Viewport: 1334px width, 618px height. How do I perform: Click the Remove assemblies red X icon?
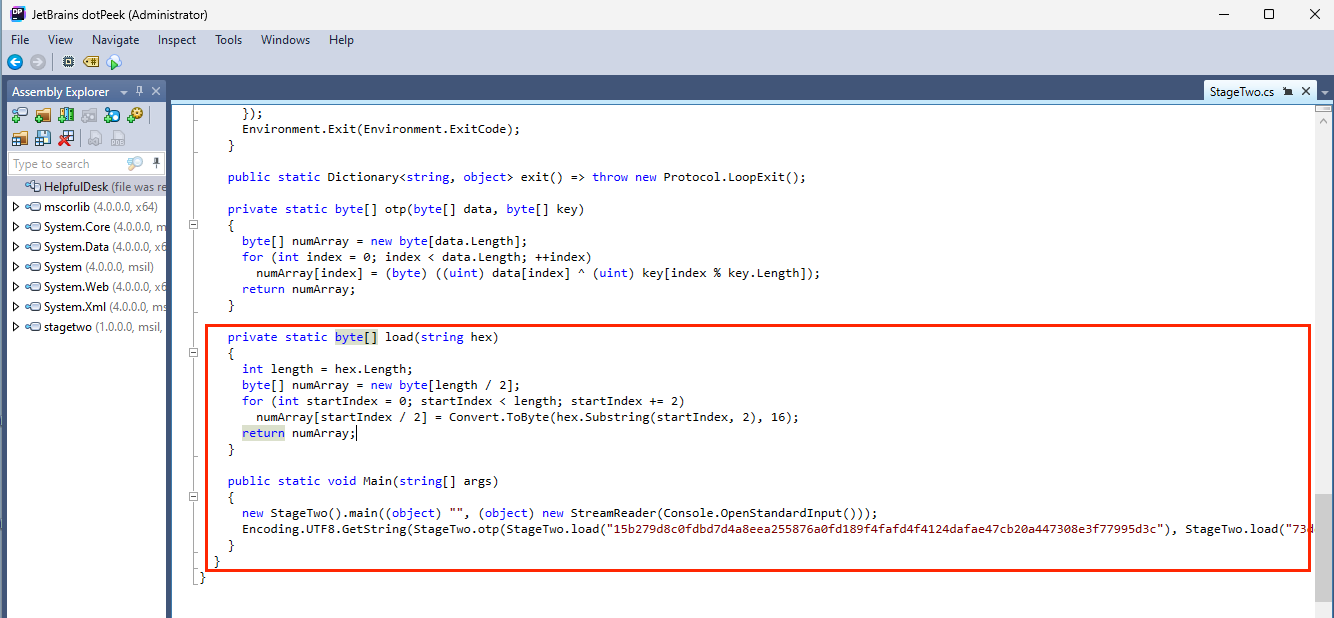click(x=67, y=137)
